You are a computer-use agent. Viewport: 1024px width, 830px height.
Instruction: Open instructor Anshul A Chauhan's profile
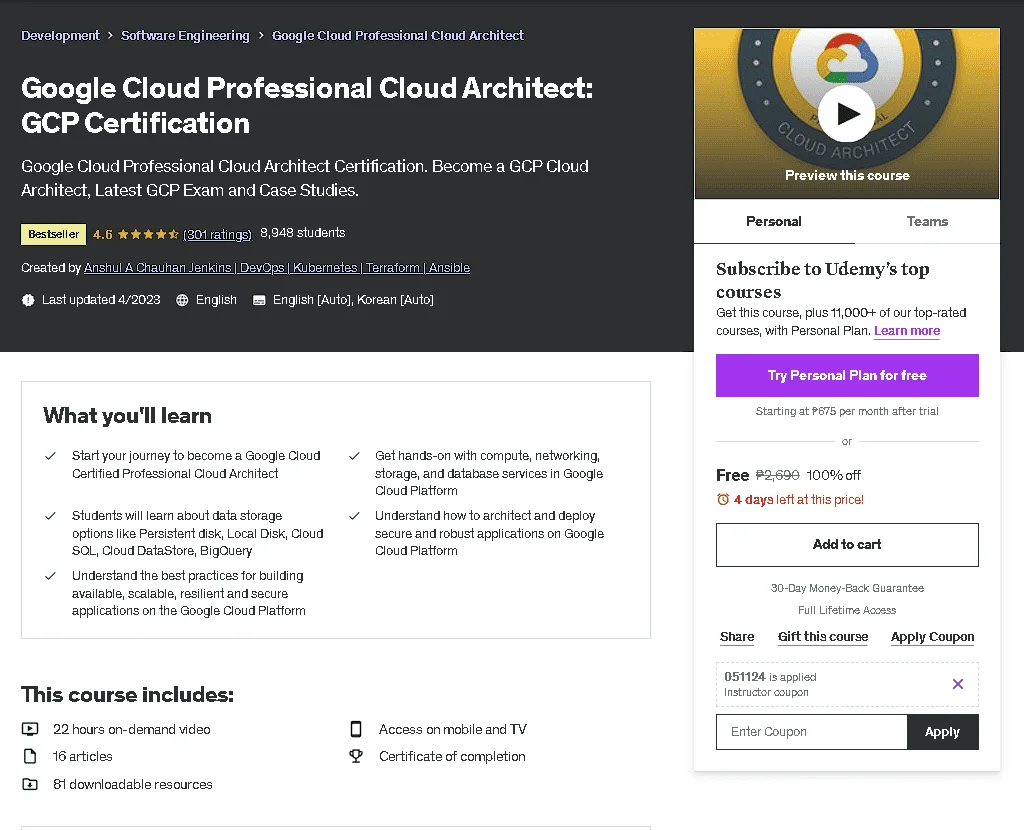[x=277, y=268]
